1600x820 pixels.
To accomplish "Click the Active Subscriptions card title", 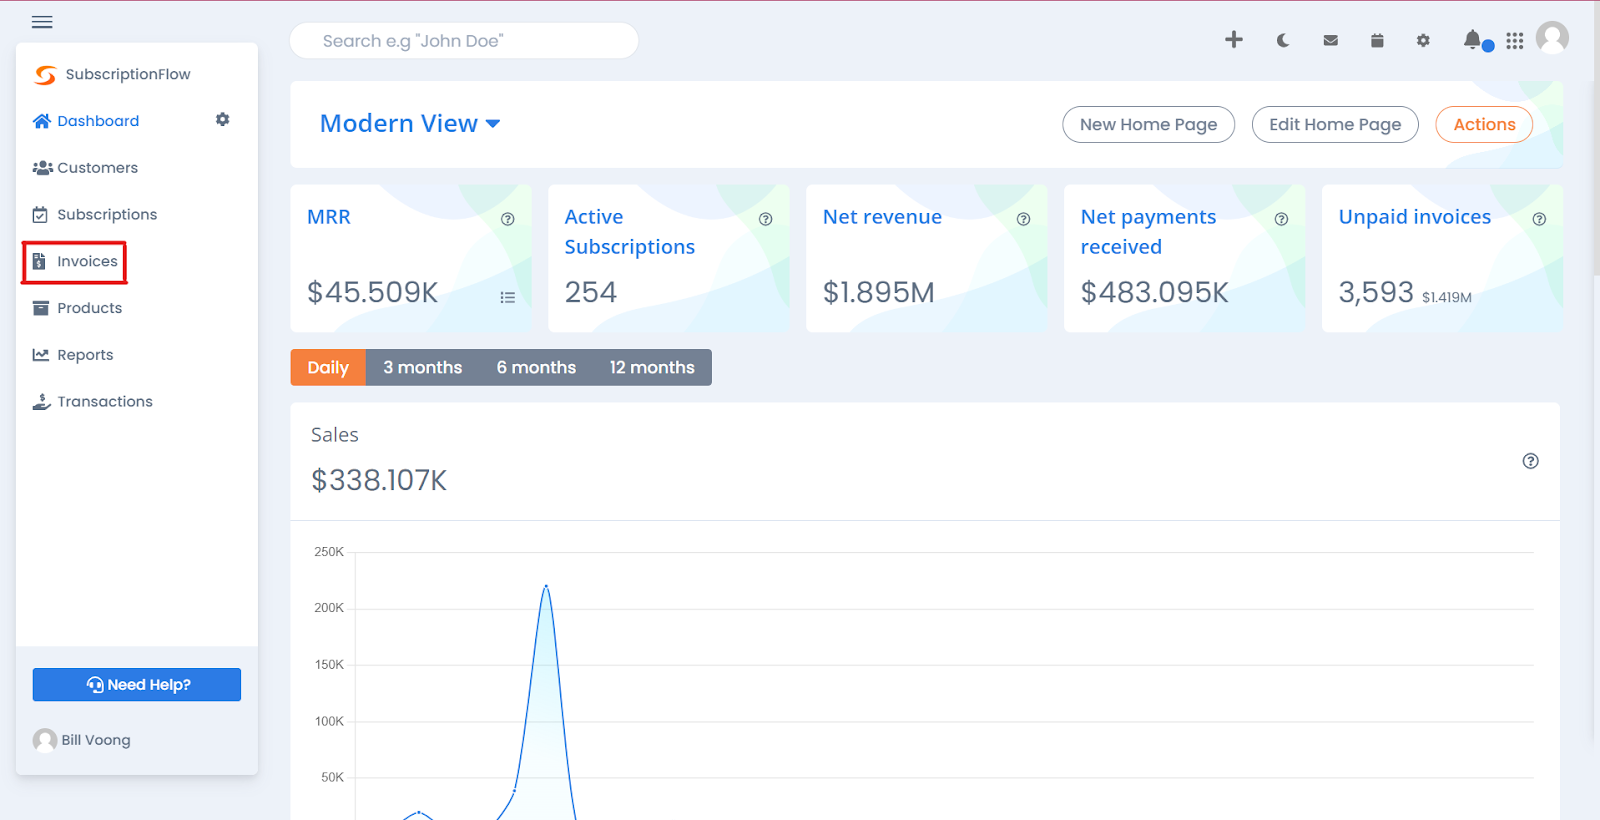I will 629,232.
